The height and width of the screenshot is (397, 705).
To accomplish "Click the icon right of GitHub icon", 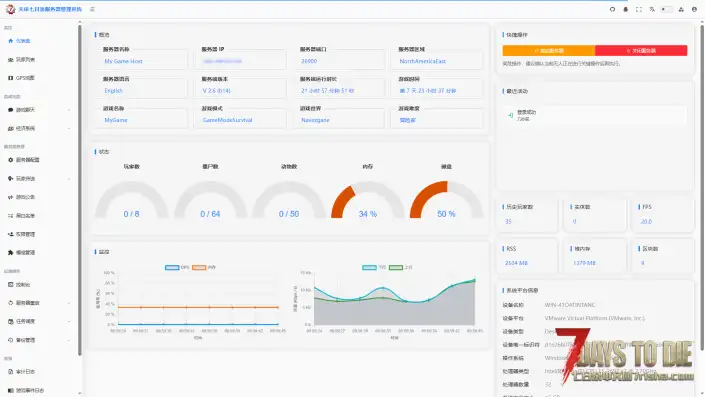I will pos(625,9).
